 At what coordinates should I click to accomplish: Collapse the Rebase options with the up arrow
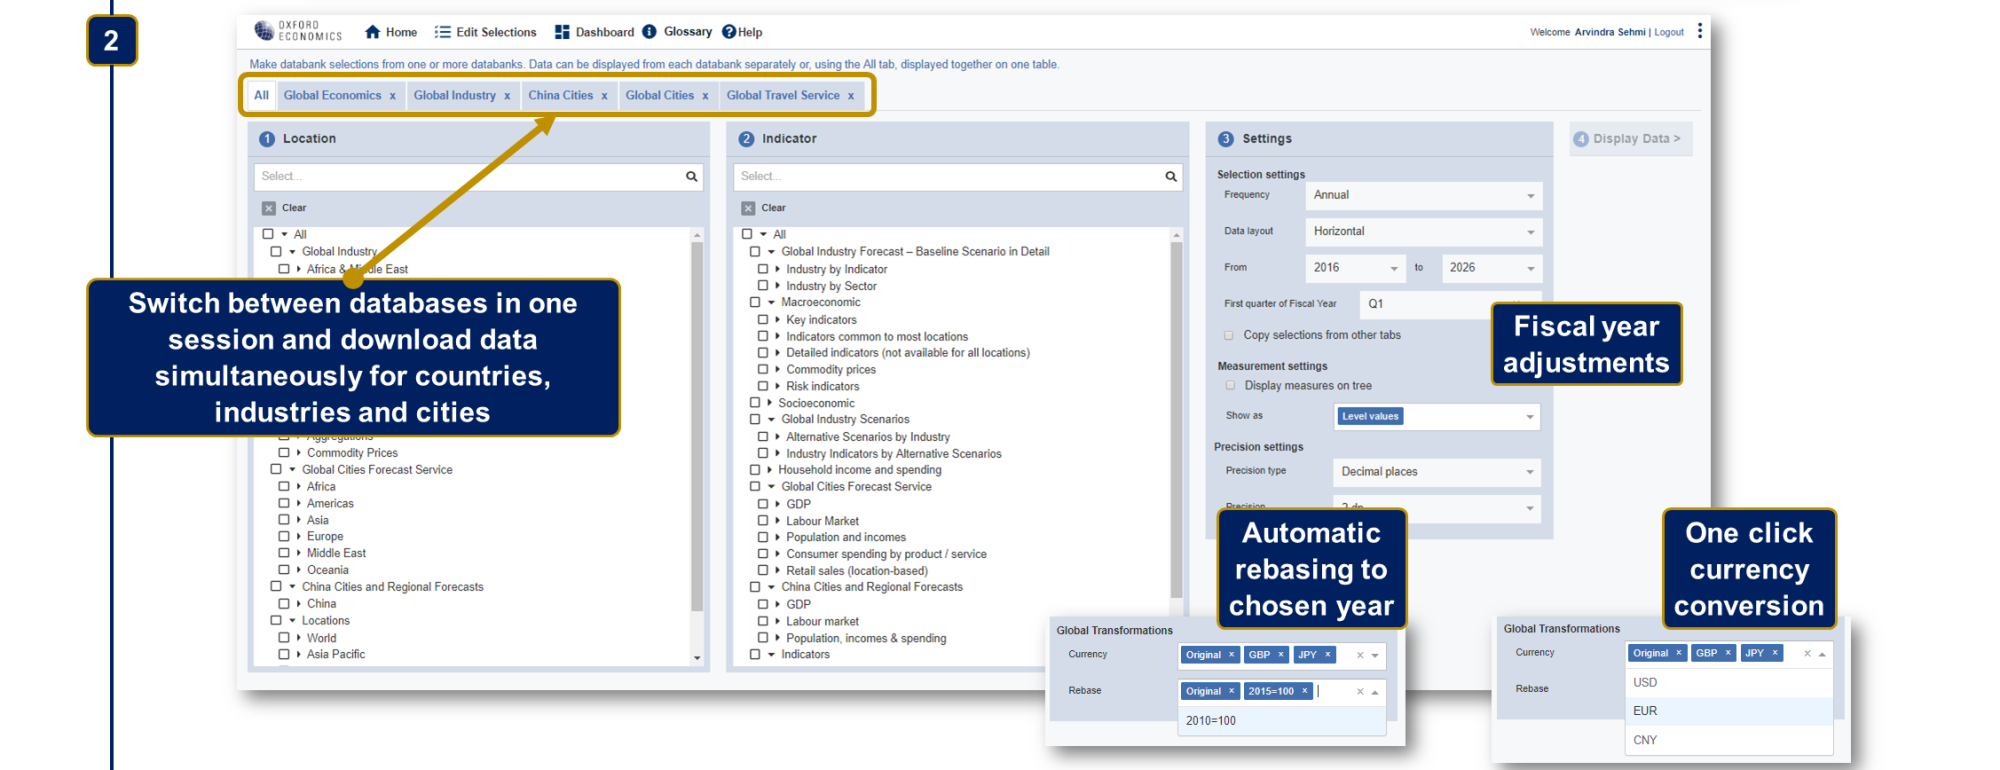1375,692
